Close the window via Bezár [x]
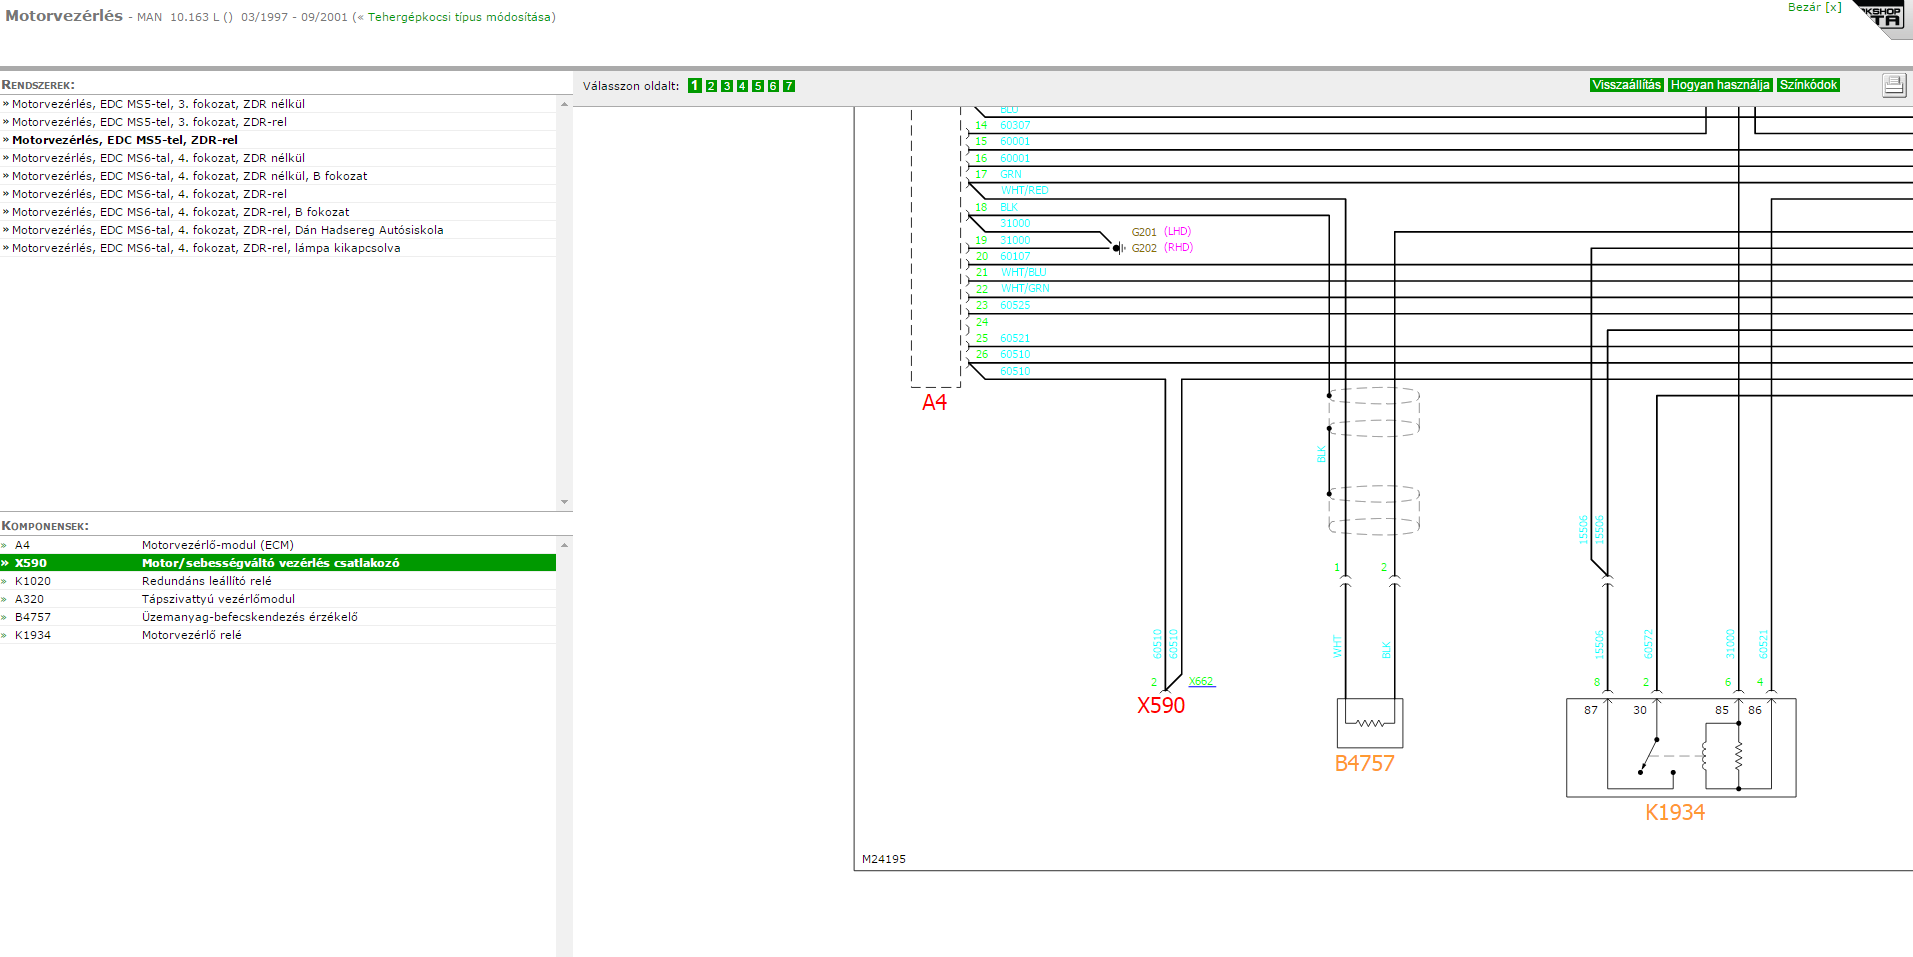This screenshot has height=957, width=1913. [1814, 7]
